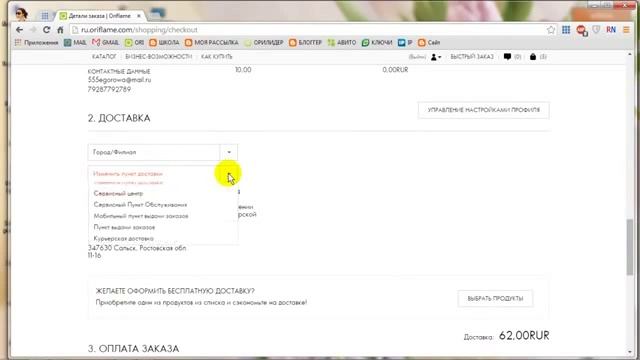Click the Выйти logout link

[x=417, y=57]
